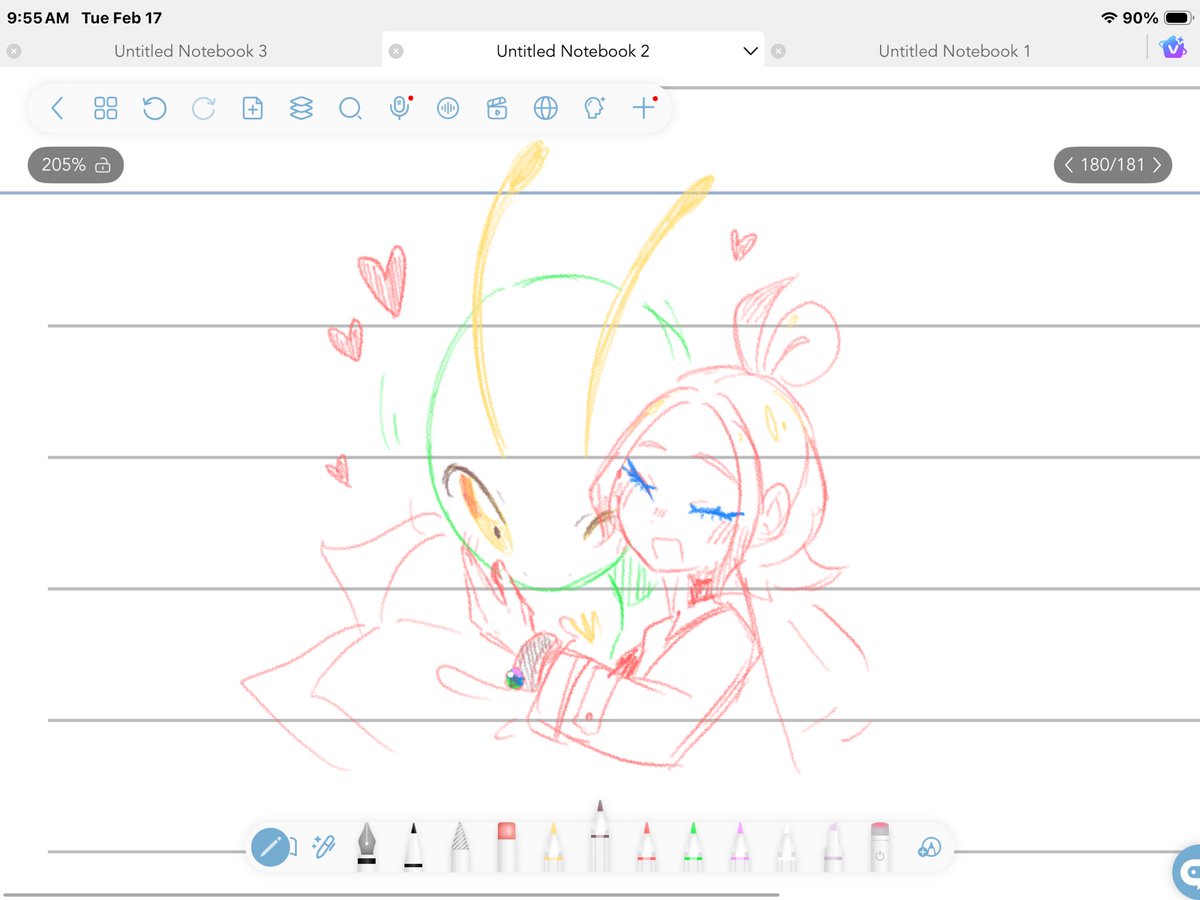Select the white crayon
The image size is (1200, 900).
pyautogui.click(x=786, y=847)
